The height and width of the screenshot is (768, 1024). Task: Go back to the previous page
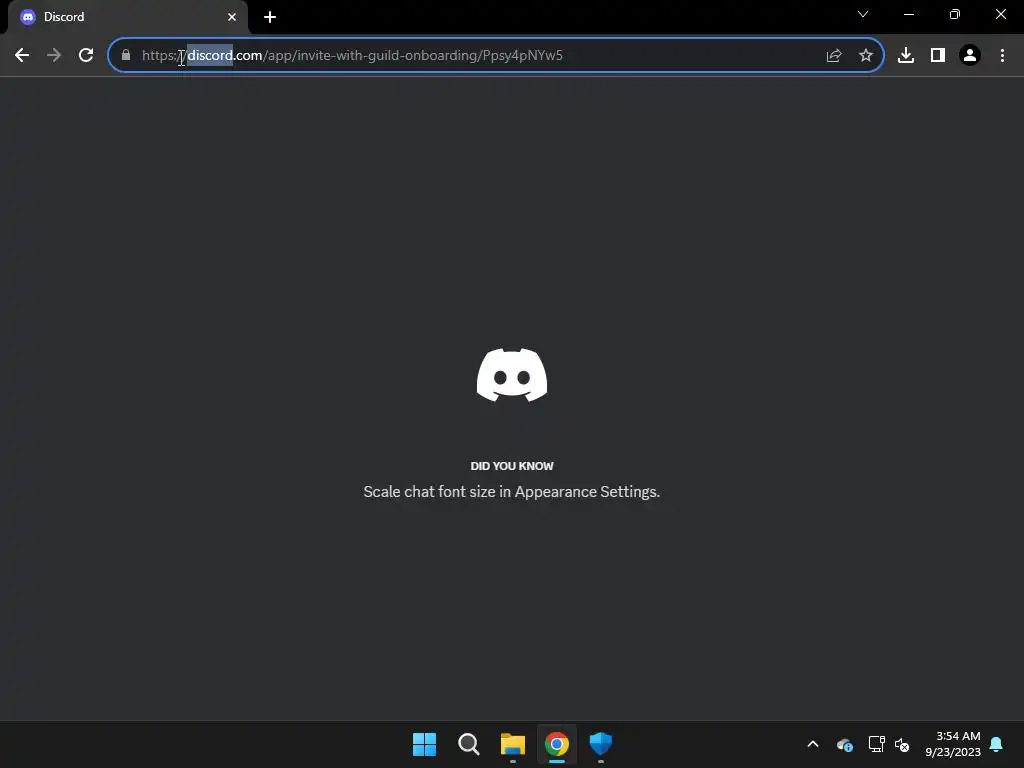coord(22,56)
